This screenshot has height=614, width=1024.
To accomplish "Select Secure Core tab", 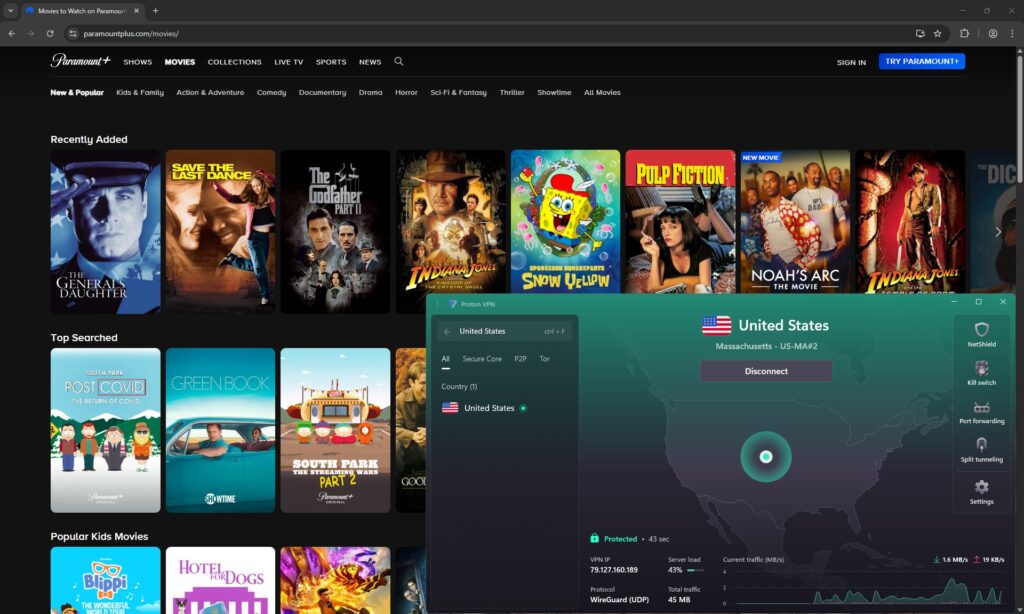I will tap(482, 359).
